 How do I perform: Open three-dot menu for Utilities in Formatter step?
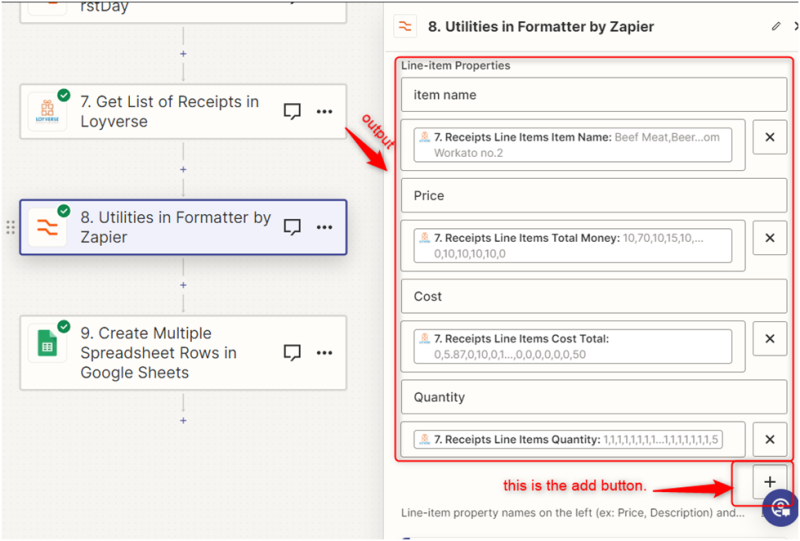324,227
